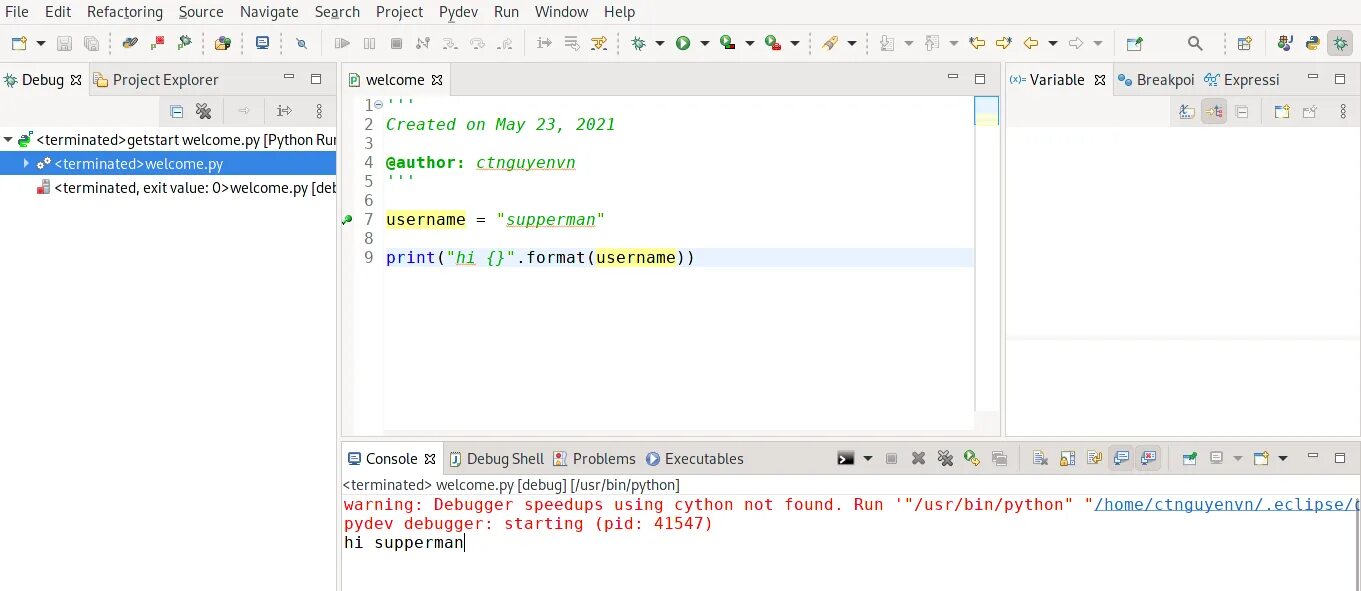Click the Coverage launch icon

[x=728, y=43]
